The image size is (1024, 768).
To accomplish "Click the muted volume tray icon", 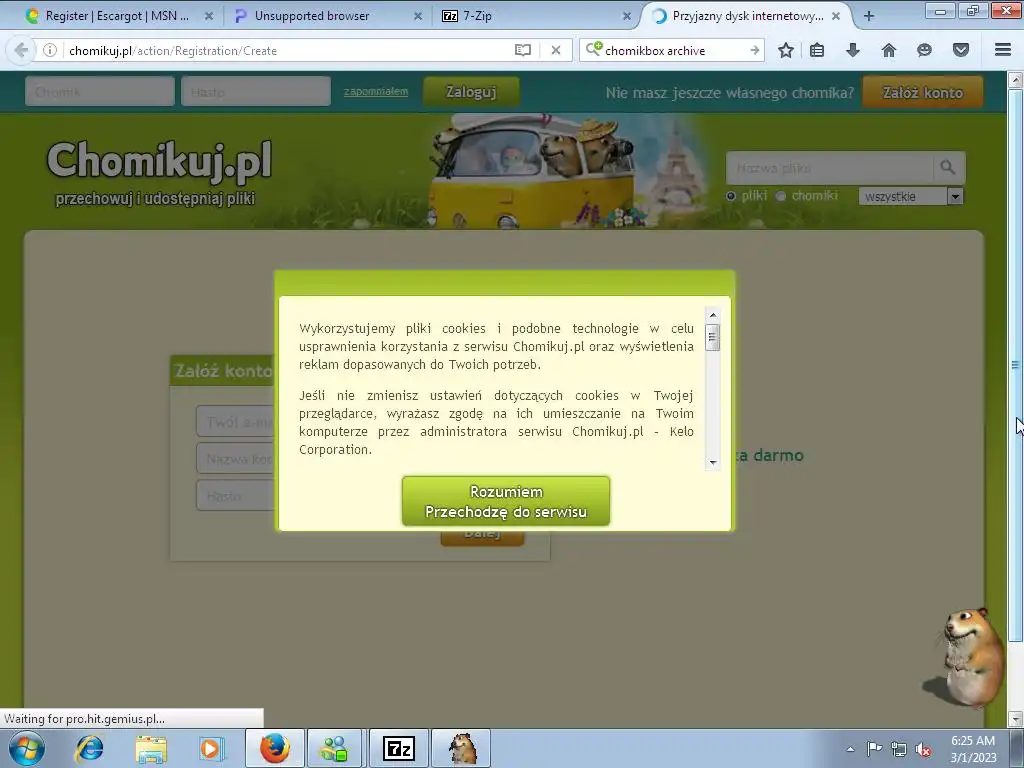I will [923, 748].
